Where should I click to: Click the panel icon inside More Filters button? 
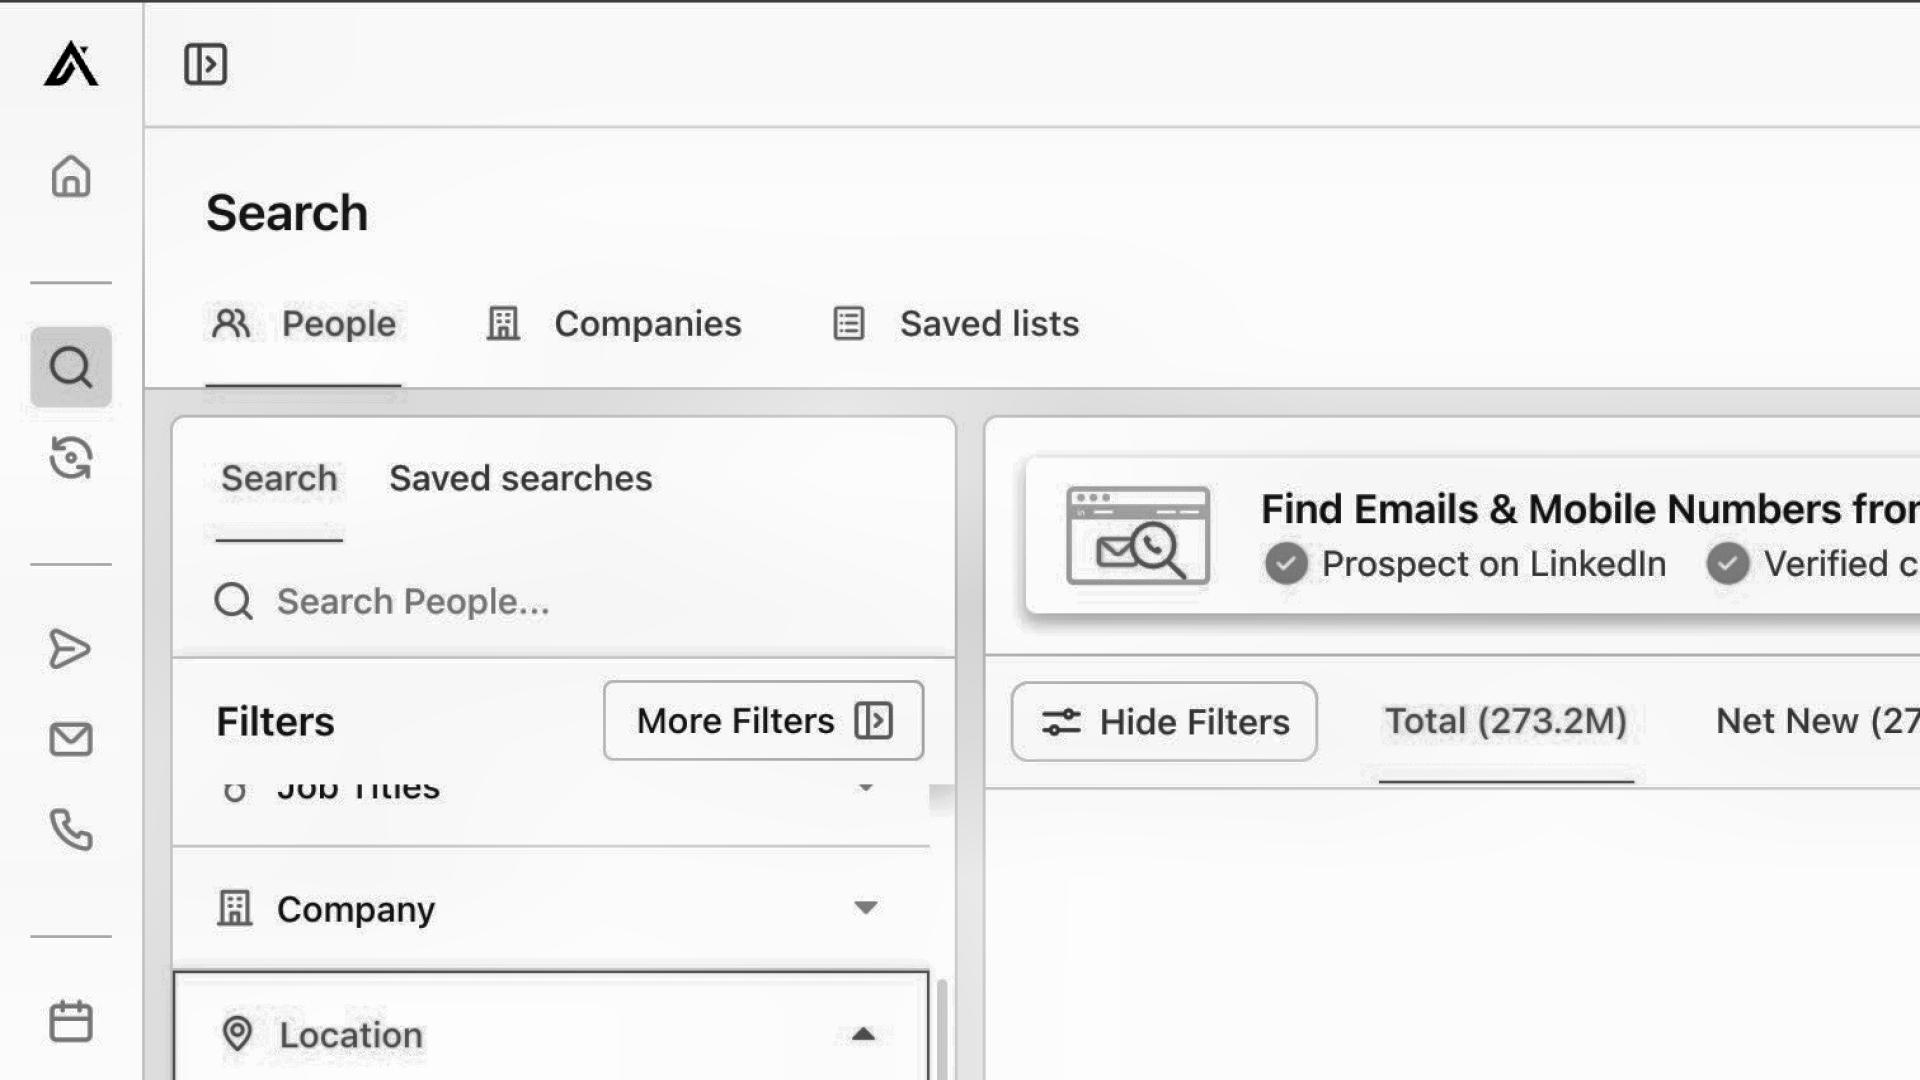(x=874, y=721)
